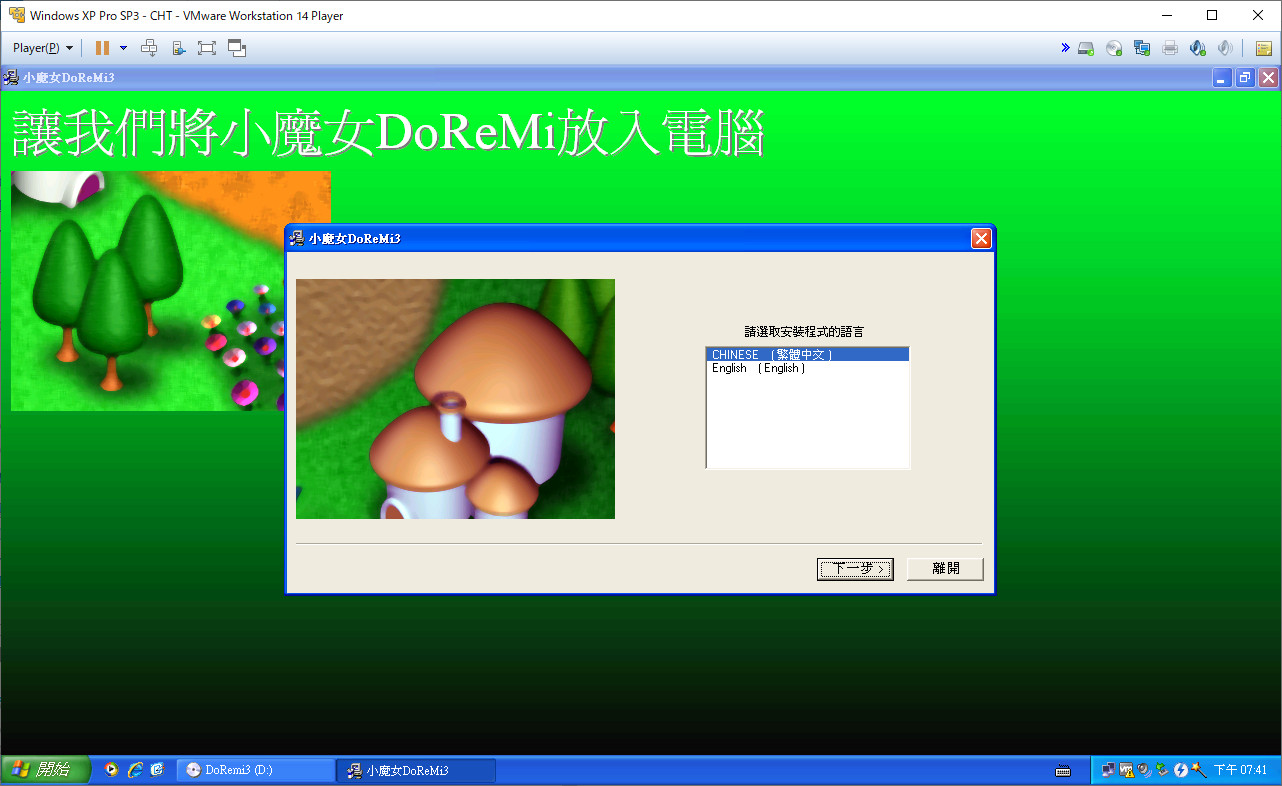
Task: Click the tray icon left of the clock
Action: click(x=1199, y=770)
